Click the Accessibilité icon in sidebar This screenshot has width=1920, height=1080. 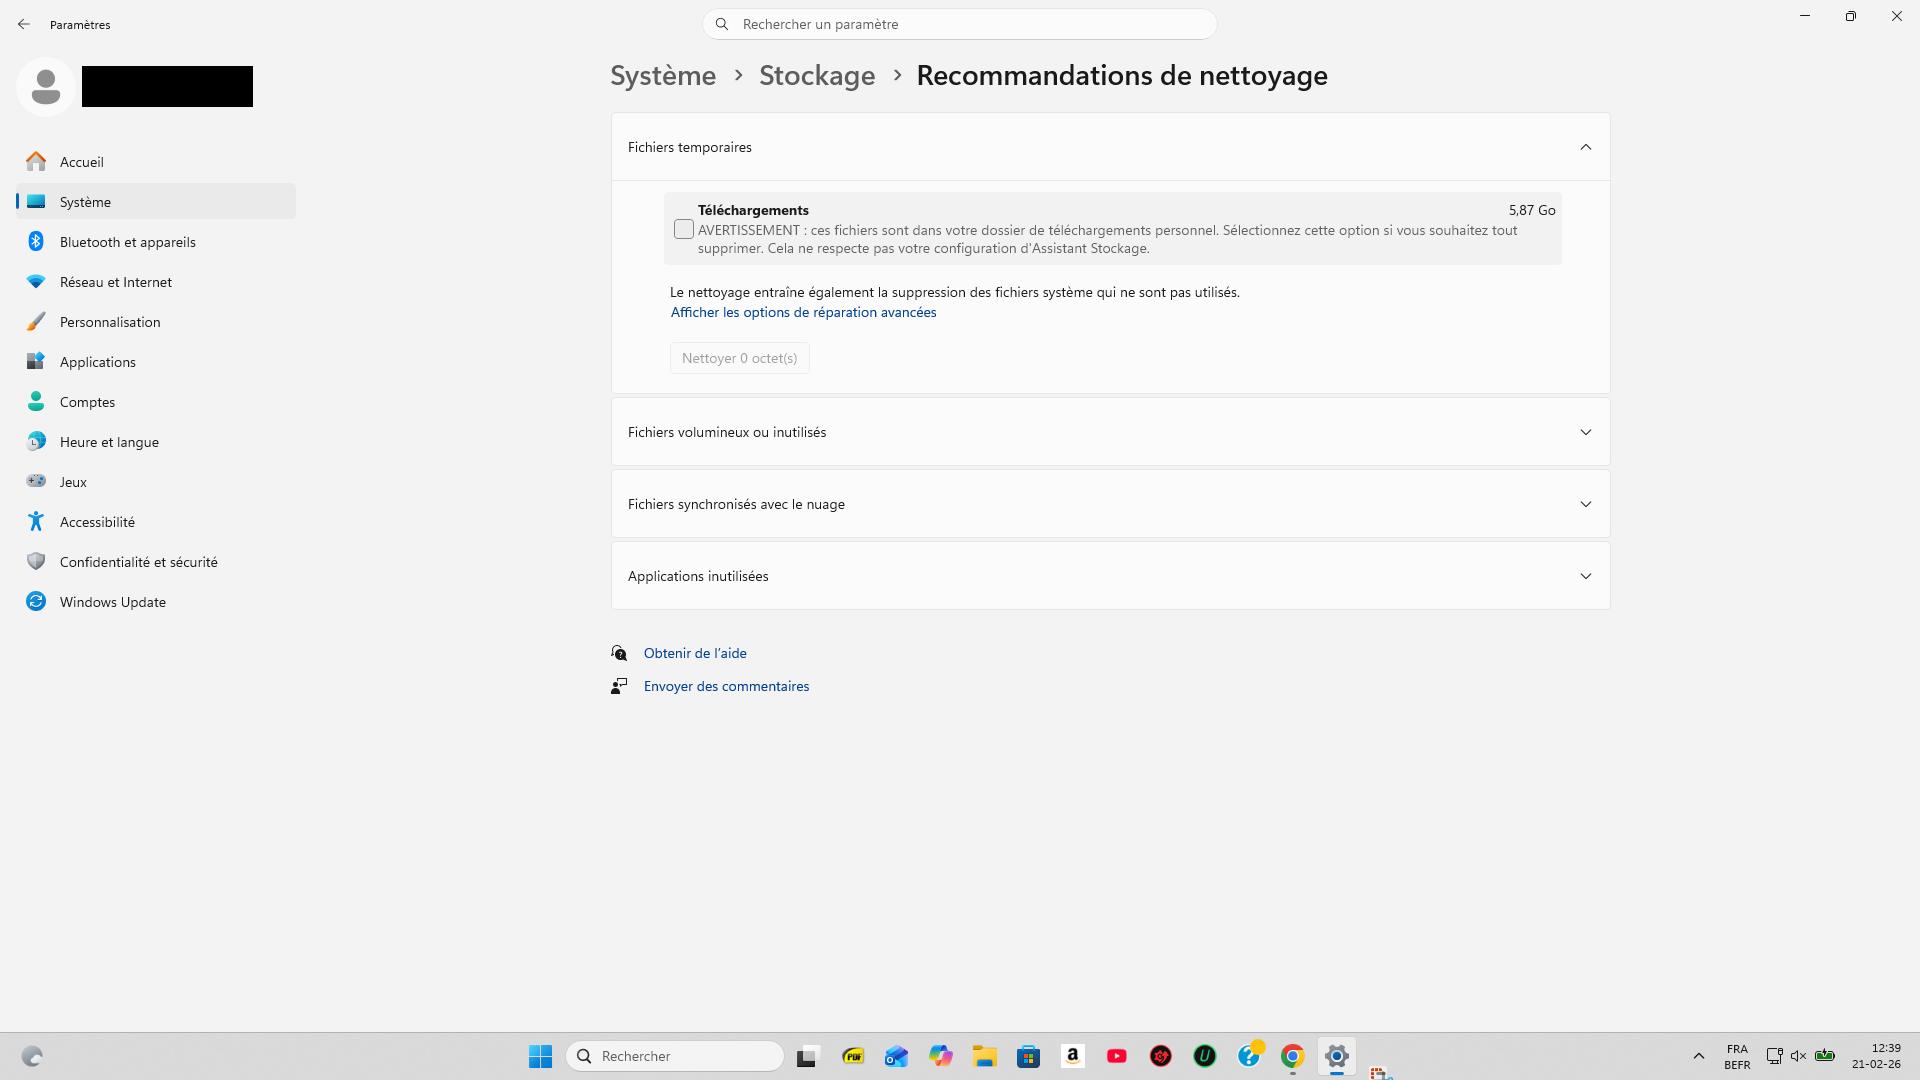(36, 522)
